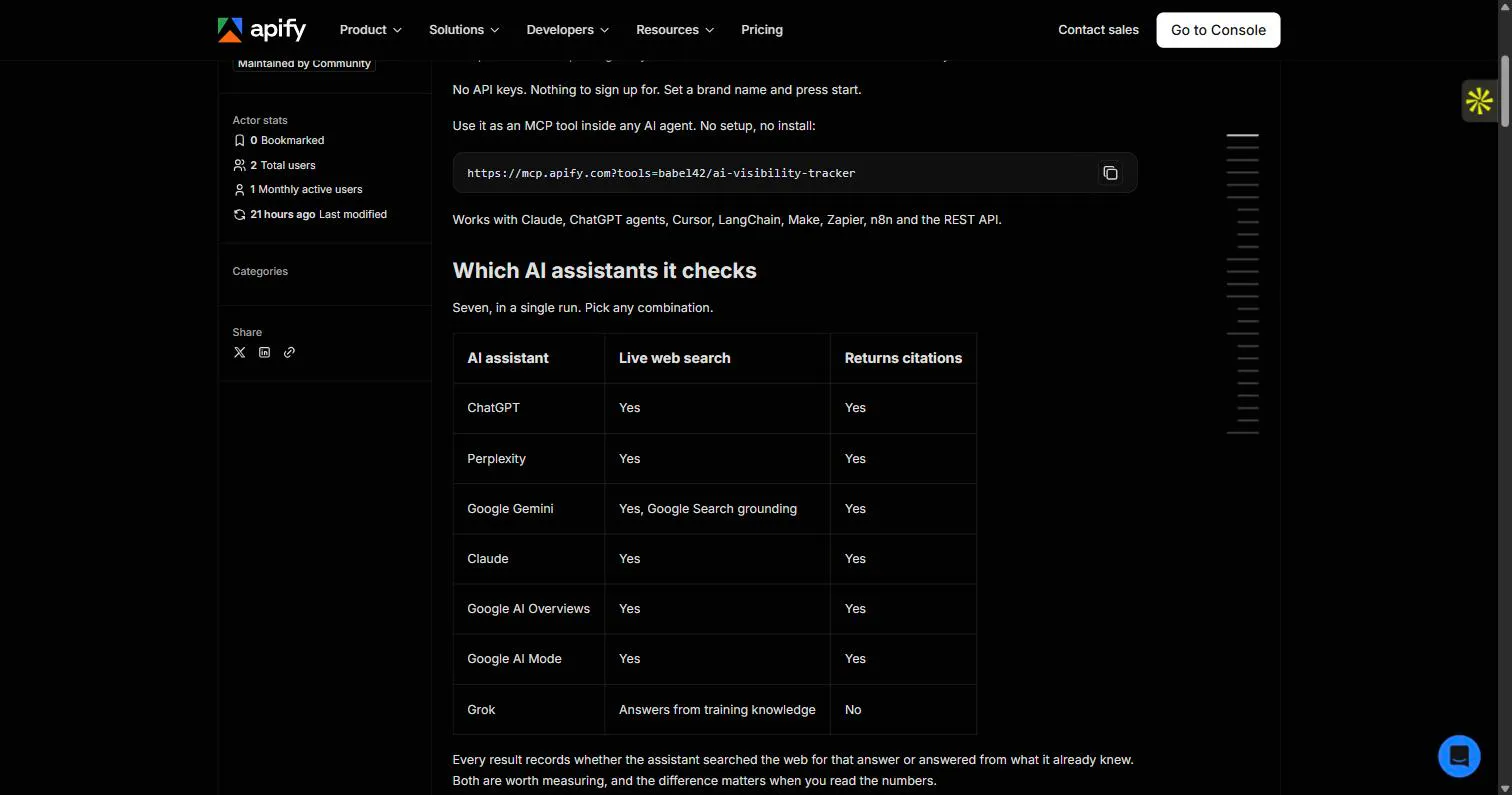
Task: Copy the MCP URL with the copy icon
Action: pos(1110,173)
